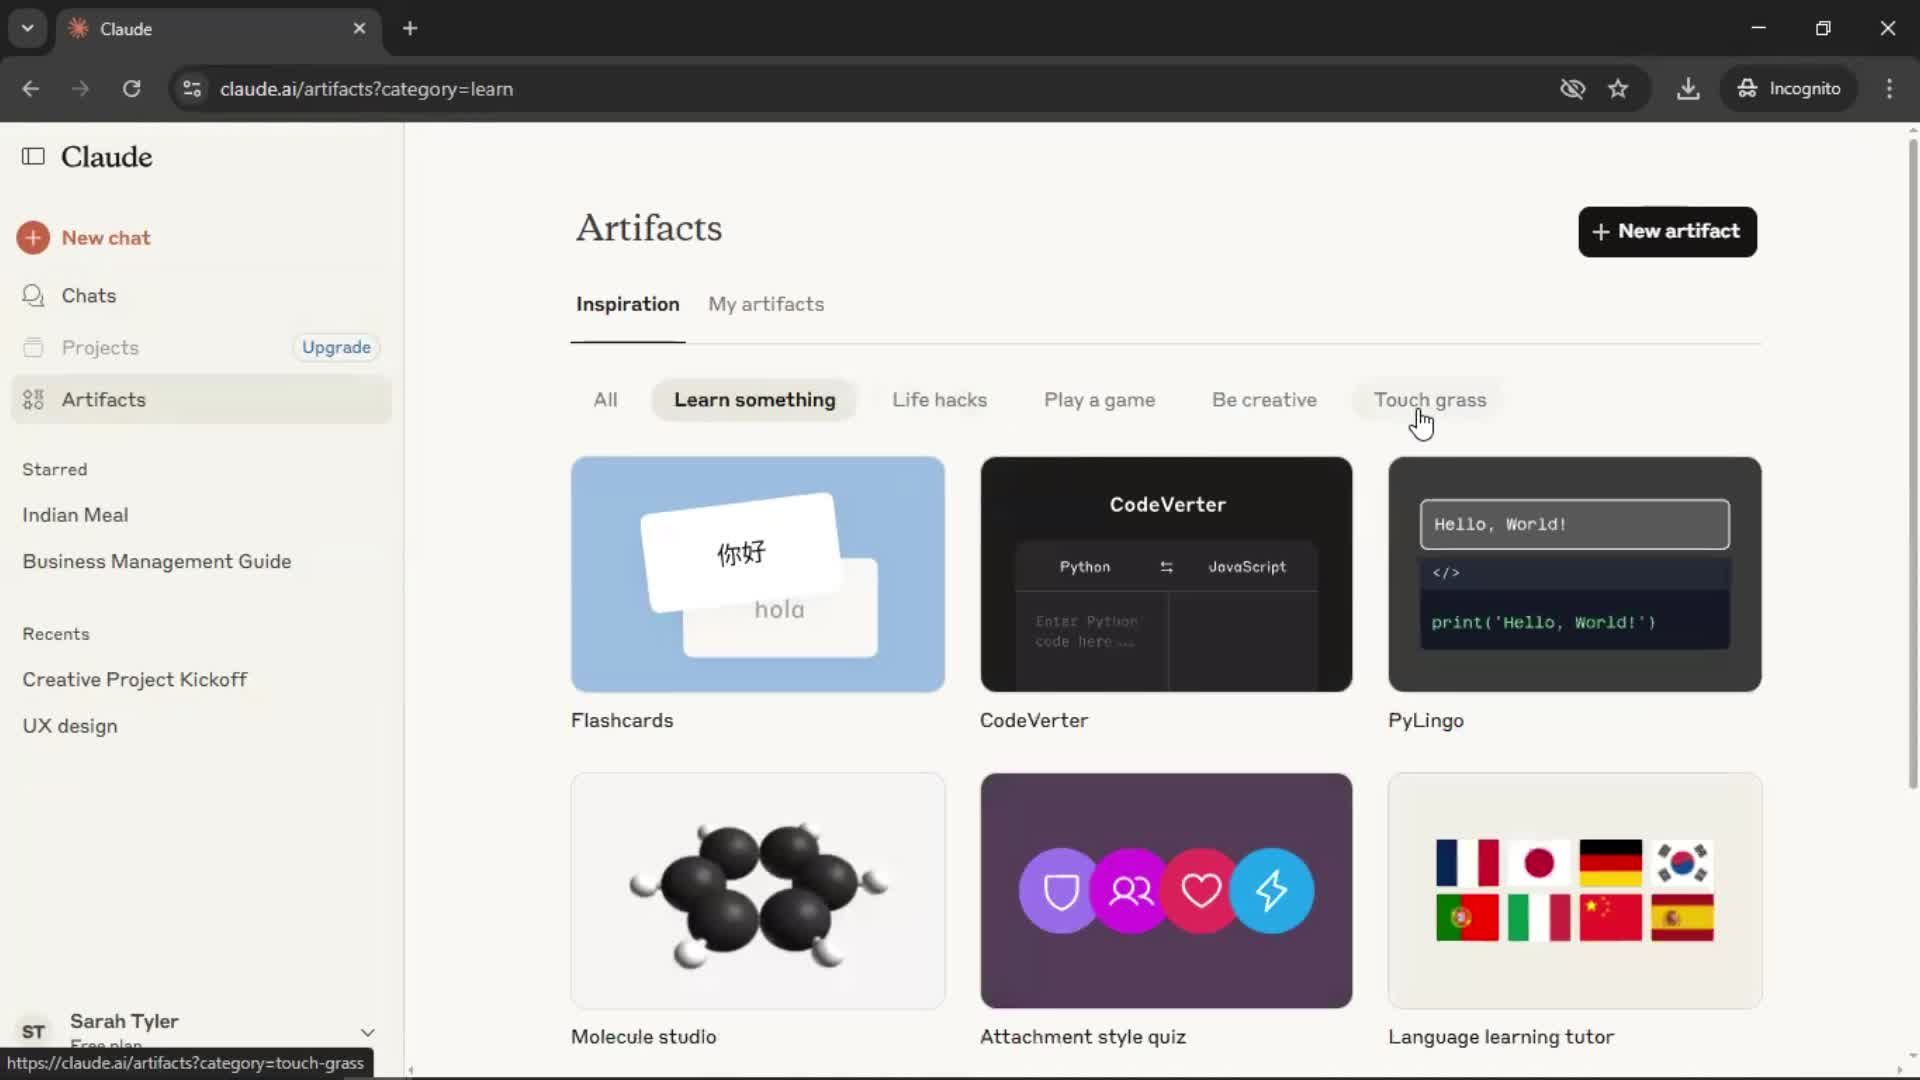Image resolution: width=1920 pixels, height=1080 pixels.
Task: Click the Flashcards title text
Action: (x=622, y=721)
